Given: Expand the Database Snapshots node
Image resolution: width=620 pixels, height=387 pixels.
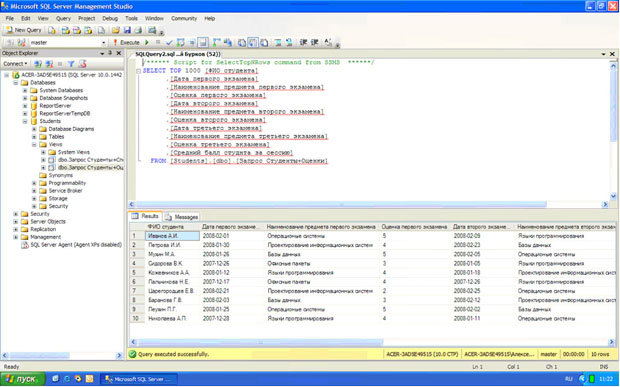Looking at the screenshot, I should tap(25, 98).
